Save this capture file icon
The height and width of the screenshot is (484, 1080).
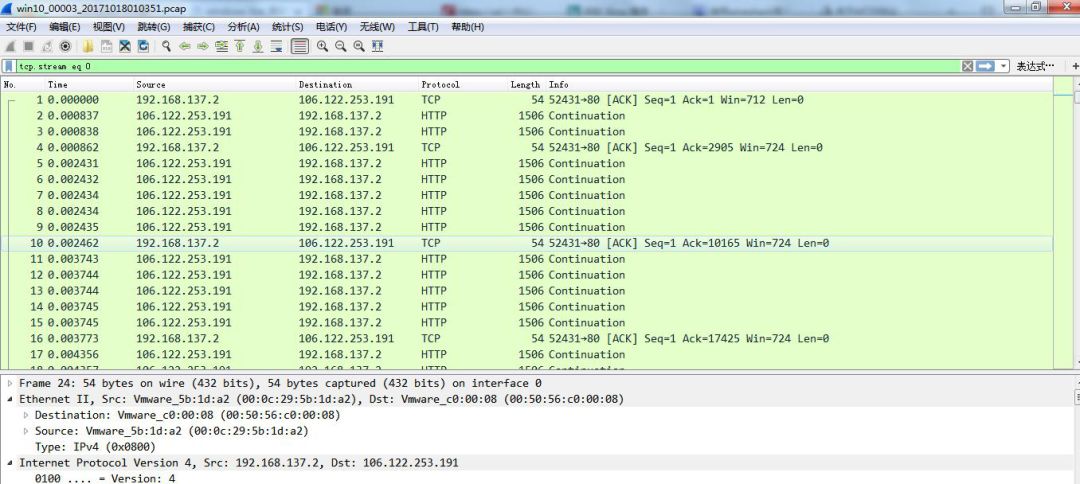coord(107,46)
